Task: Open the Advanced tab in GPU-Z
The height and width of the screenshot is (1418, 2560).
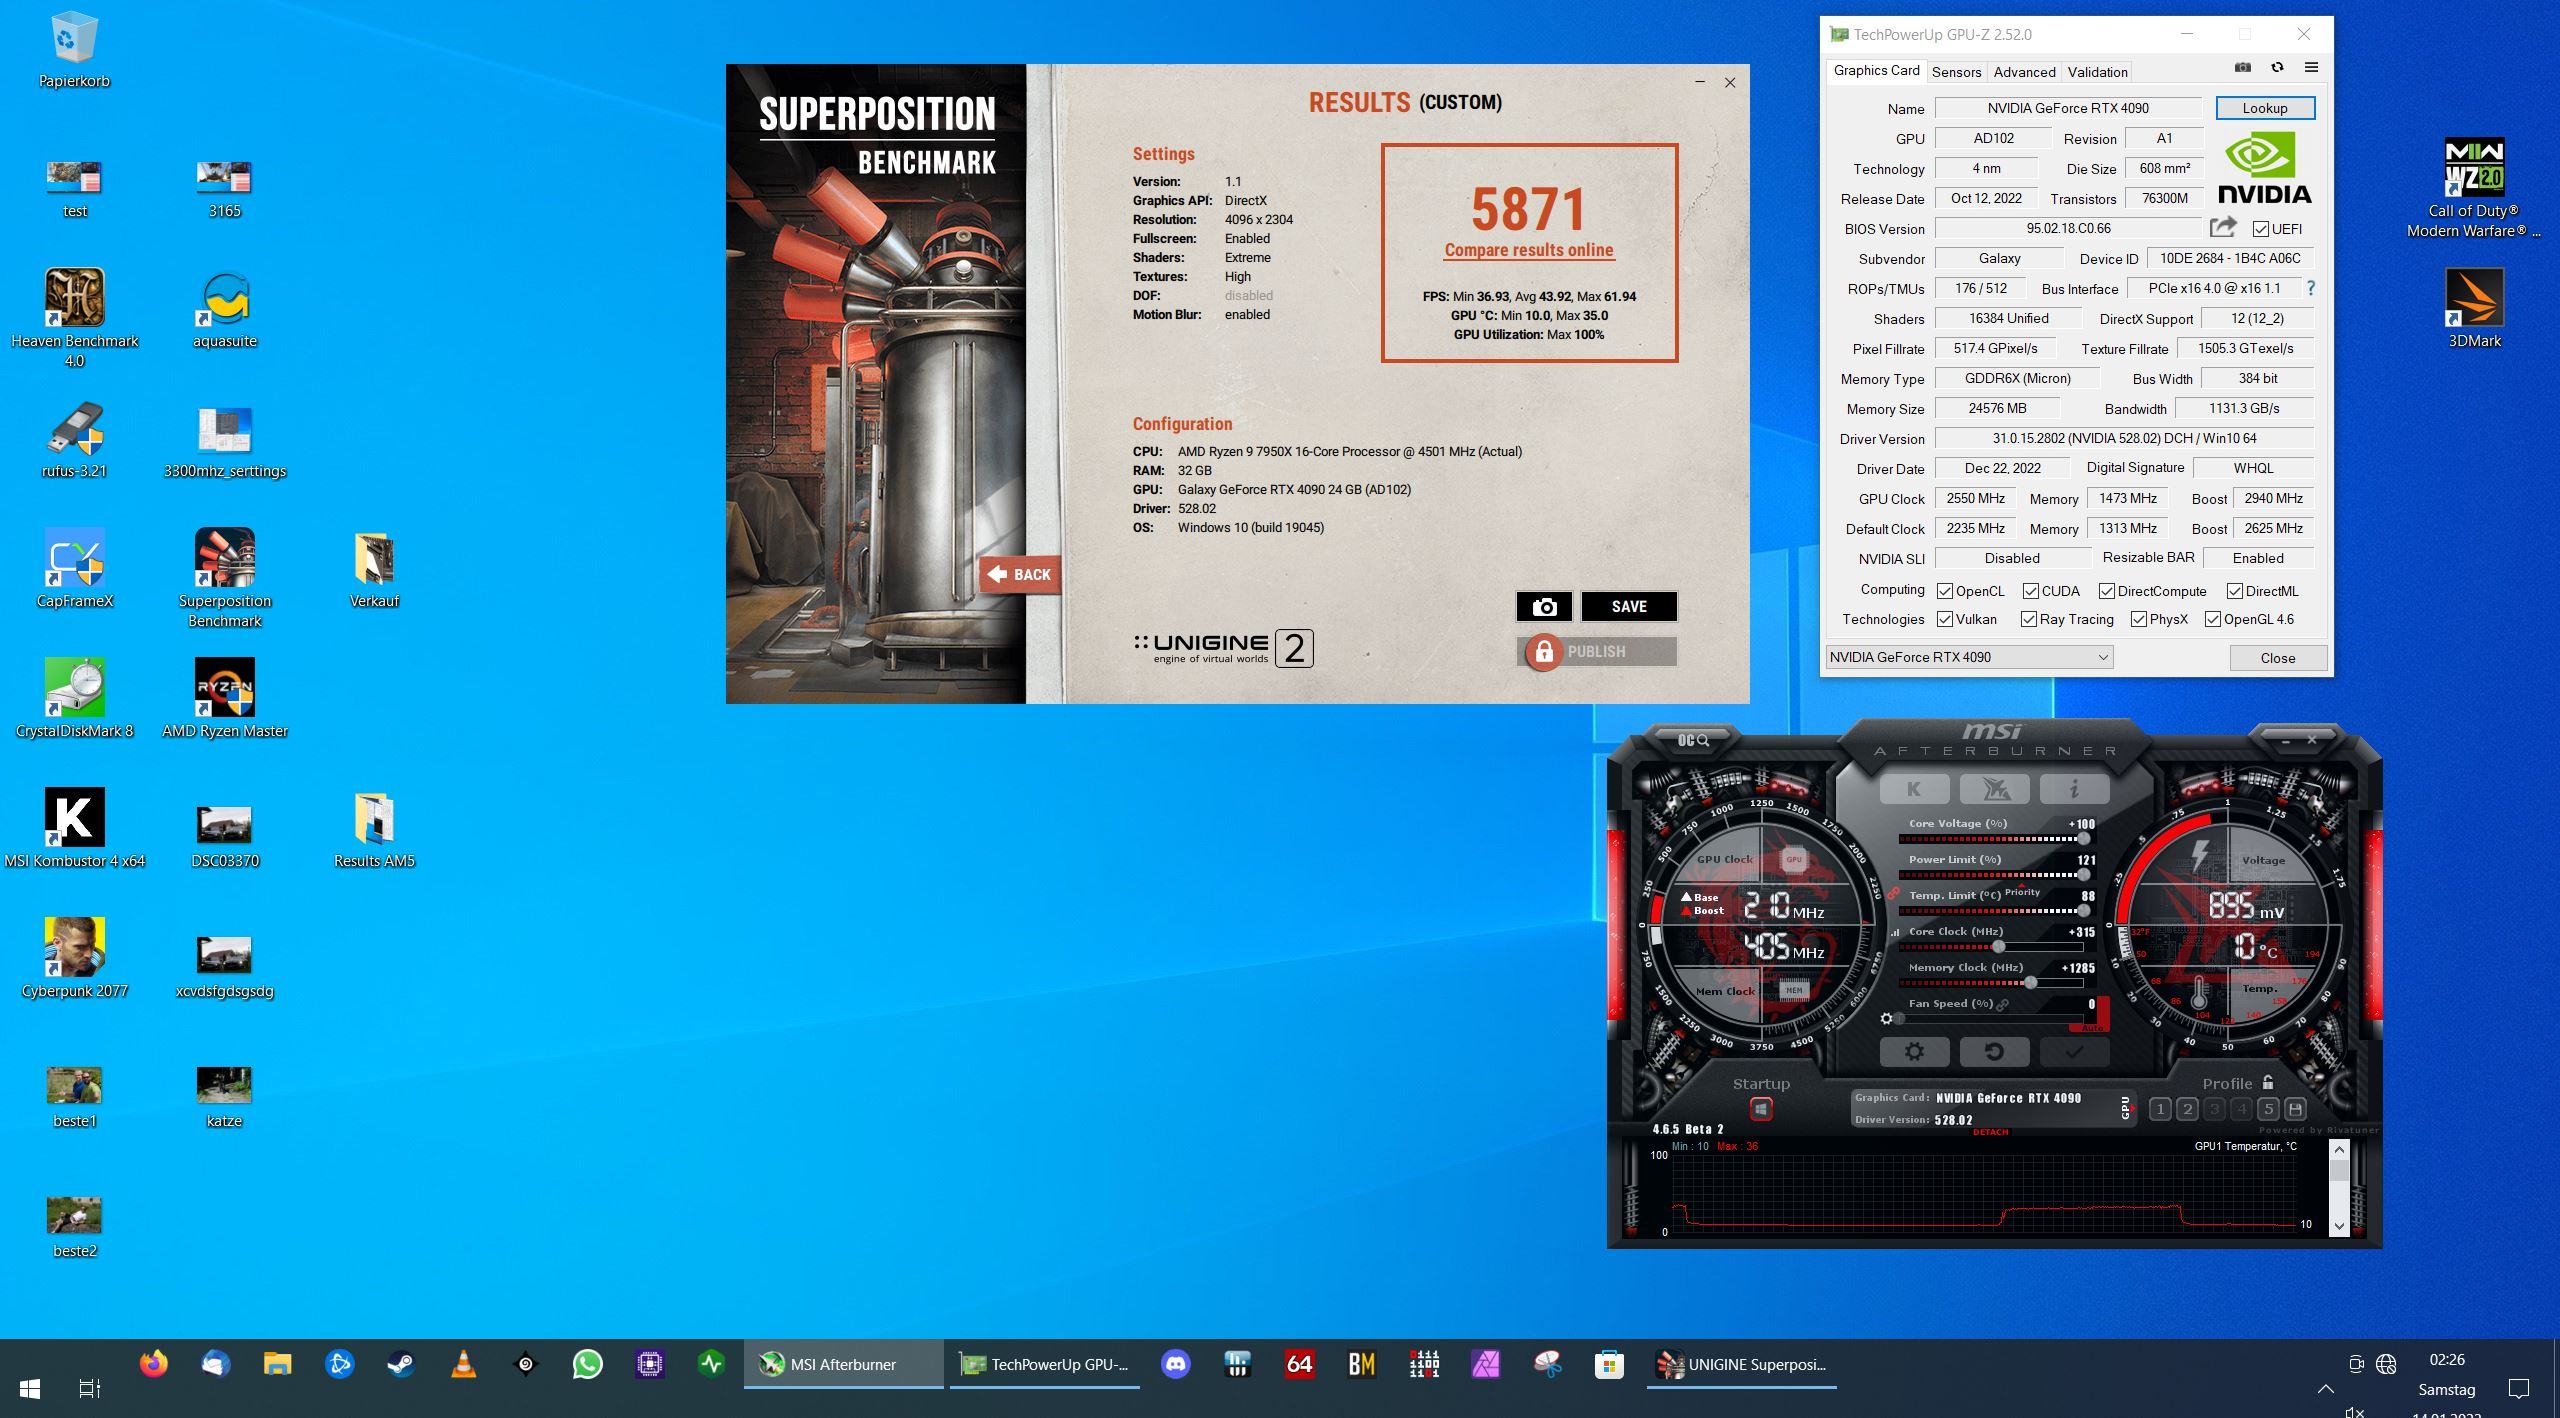Action: point(2024,72)
